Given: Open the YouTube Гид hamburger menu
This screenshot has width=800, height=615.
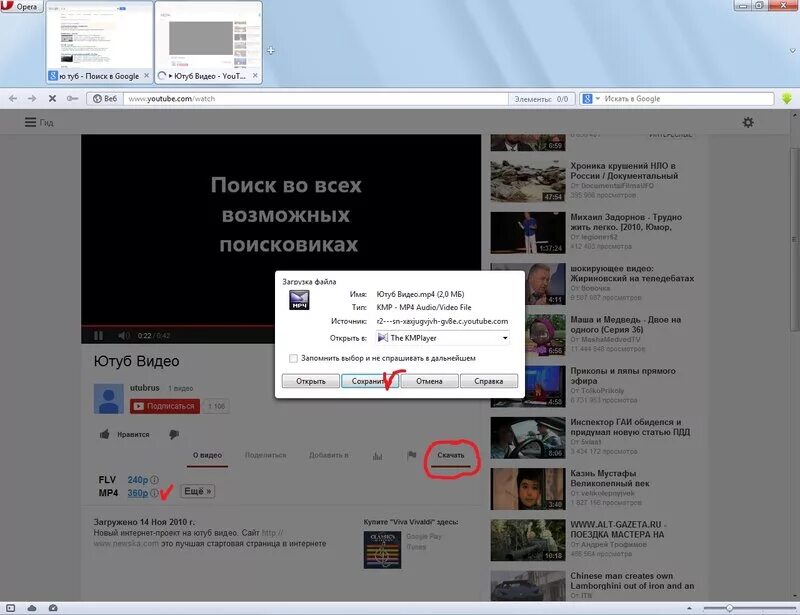Looking at the screenshot, I should click(x=39, y=122).
